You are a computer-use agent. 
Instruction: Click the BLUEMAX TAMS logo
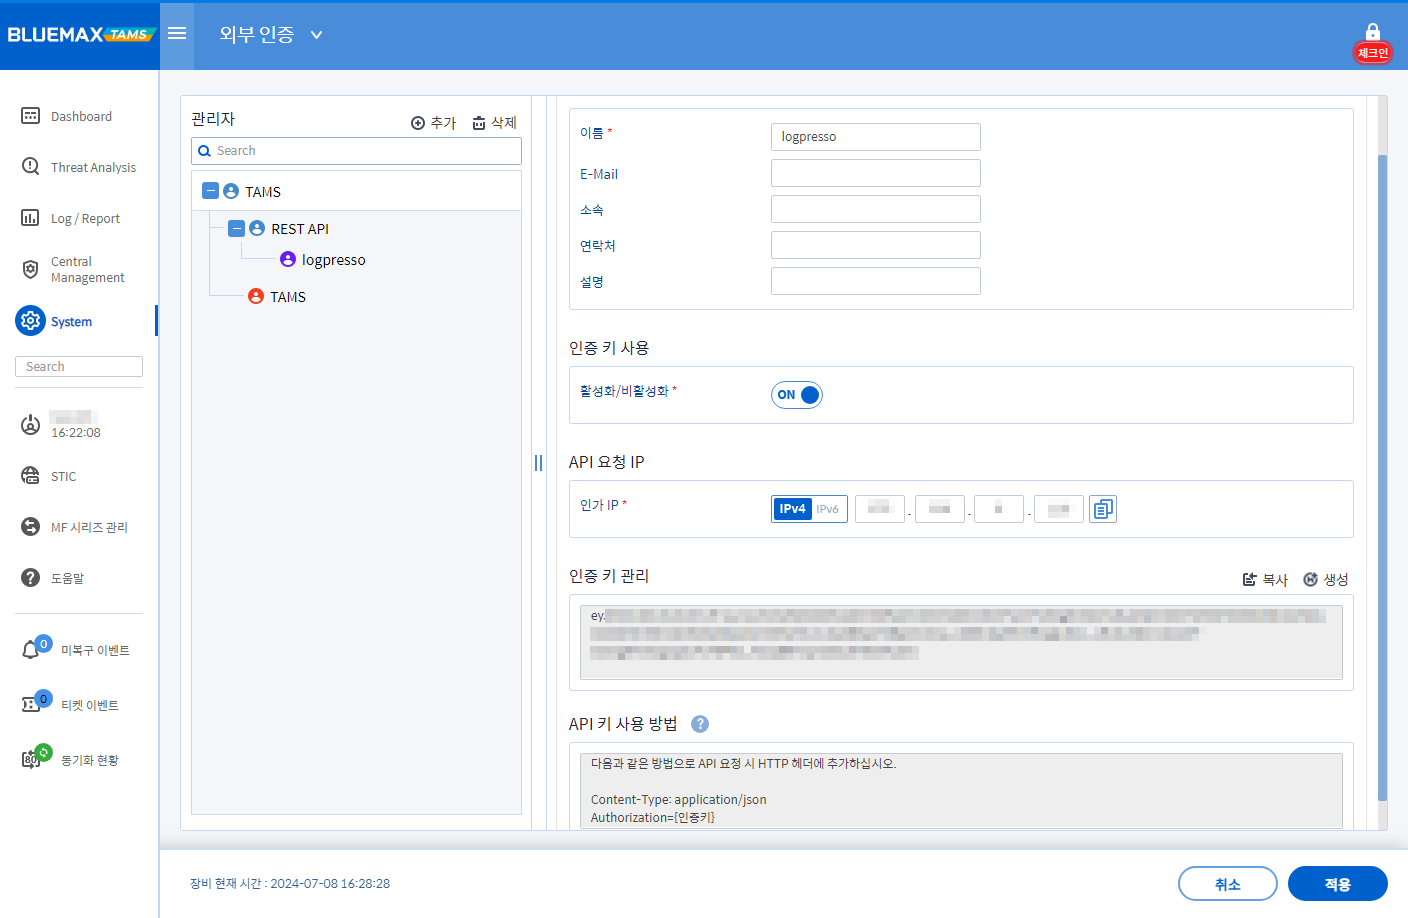80,35
